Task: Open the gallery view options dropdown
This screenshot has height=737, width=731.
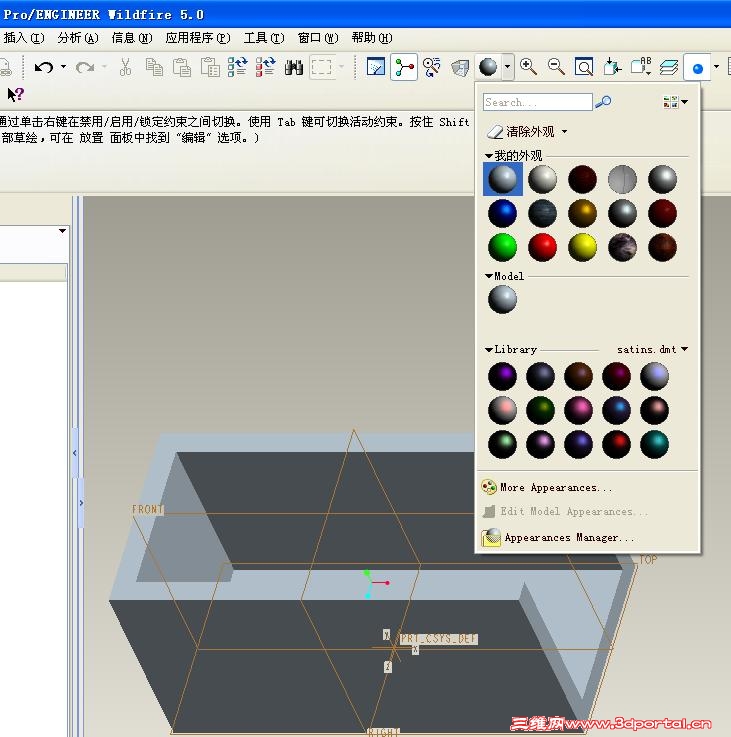Action: tap(675, 102)
